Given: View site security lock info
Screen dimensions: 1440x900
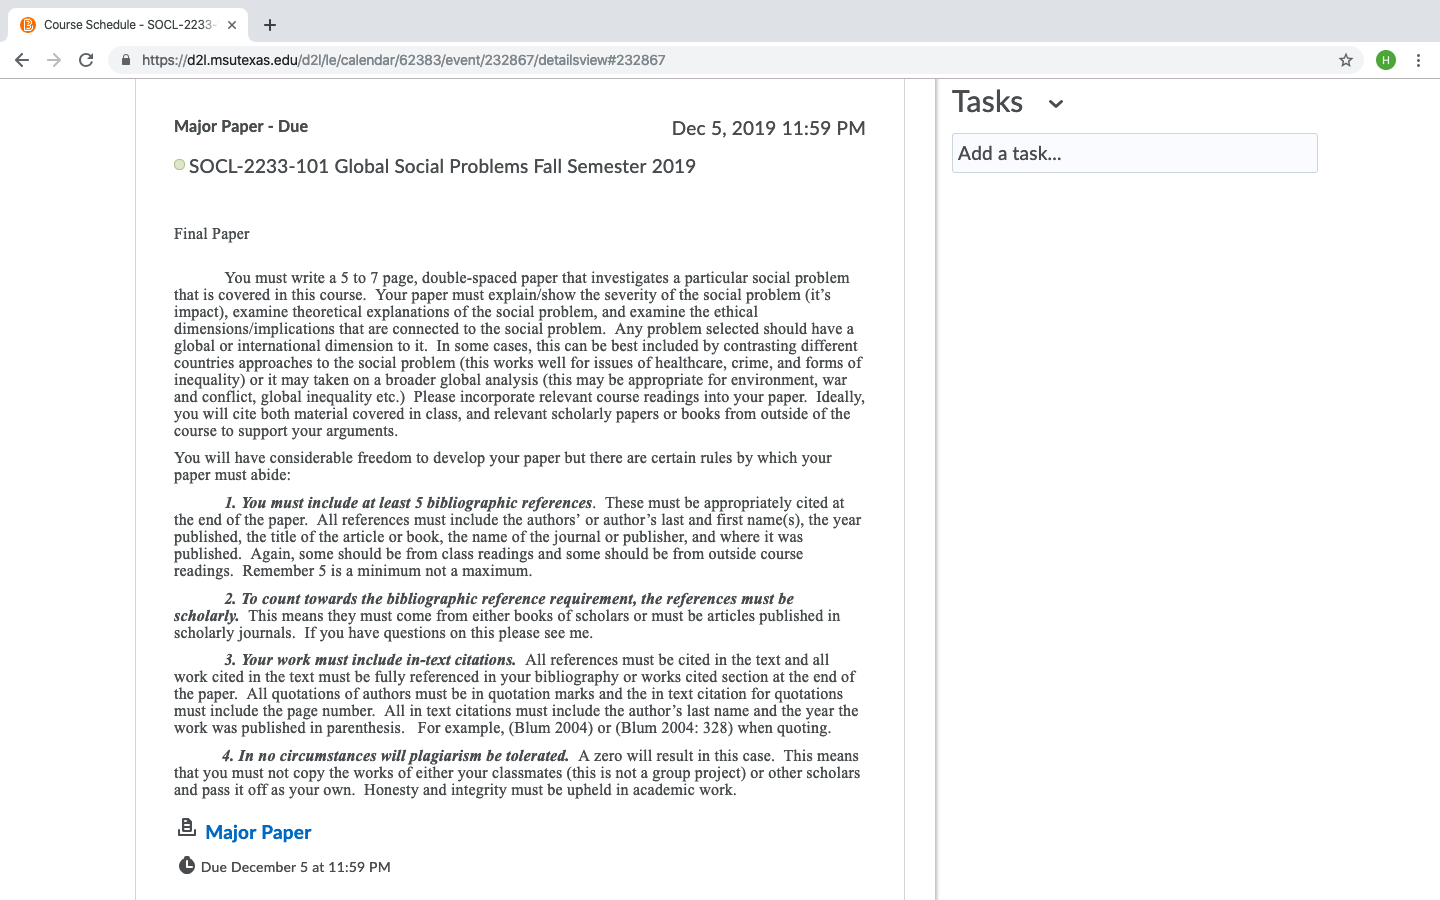Looking at the screenshot, I should [126, 60].
